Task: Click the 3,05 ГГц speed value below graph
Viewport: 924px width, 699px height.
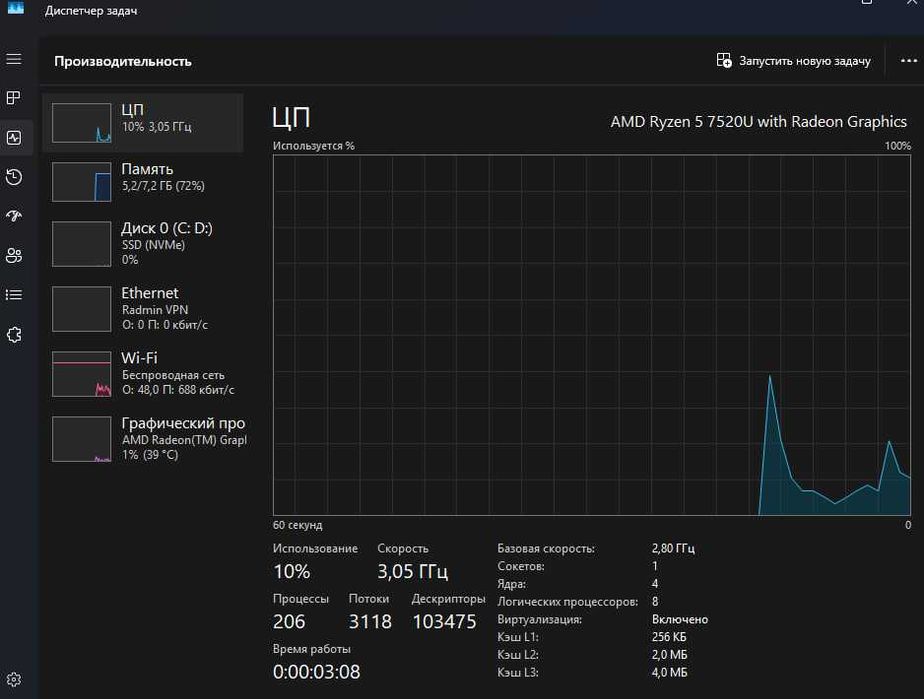Action: tap(412, 571)
